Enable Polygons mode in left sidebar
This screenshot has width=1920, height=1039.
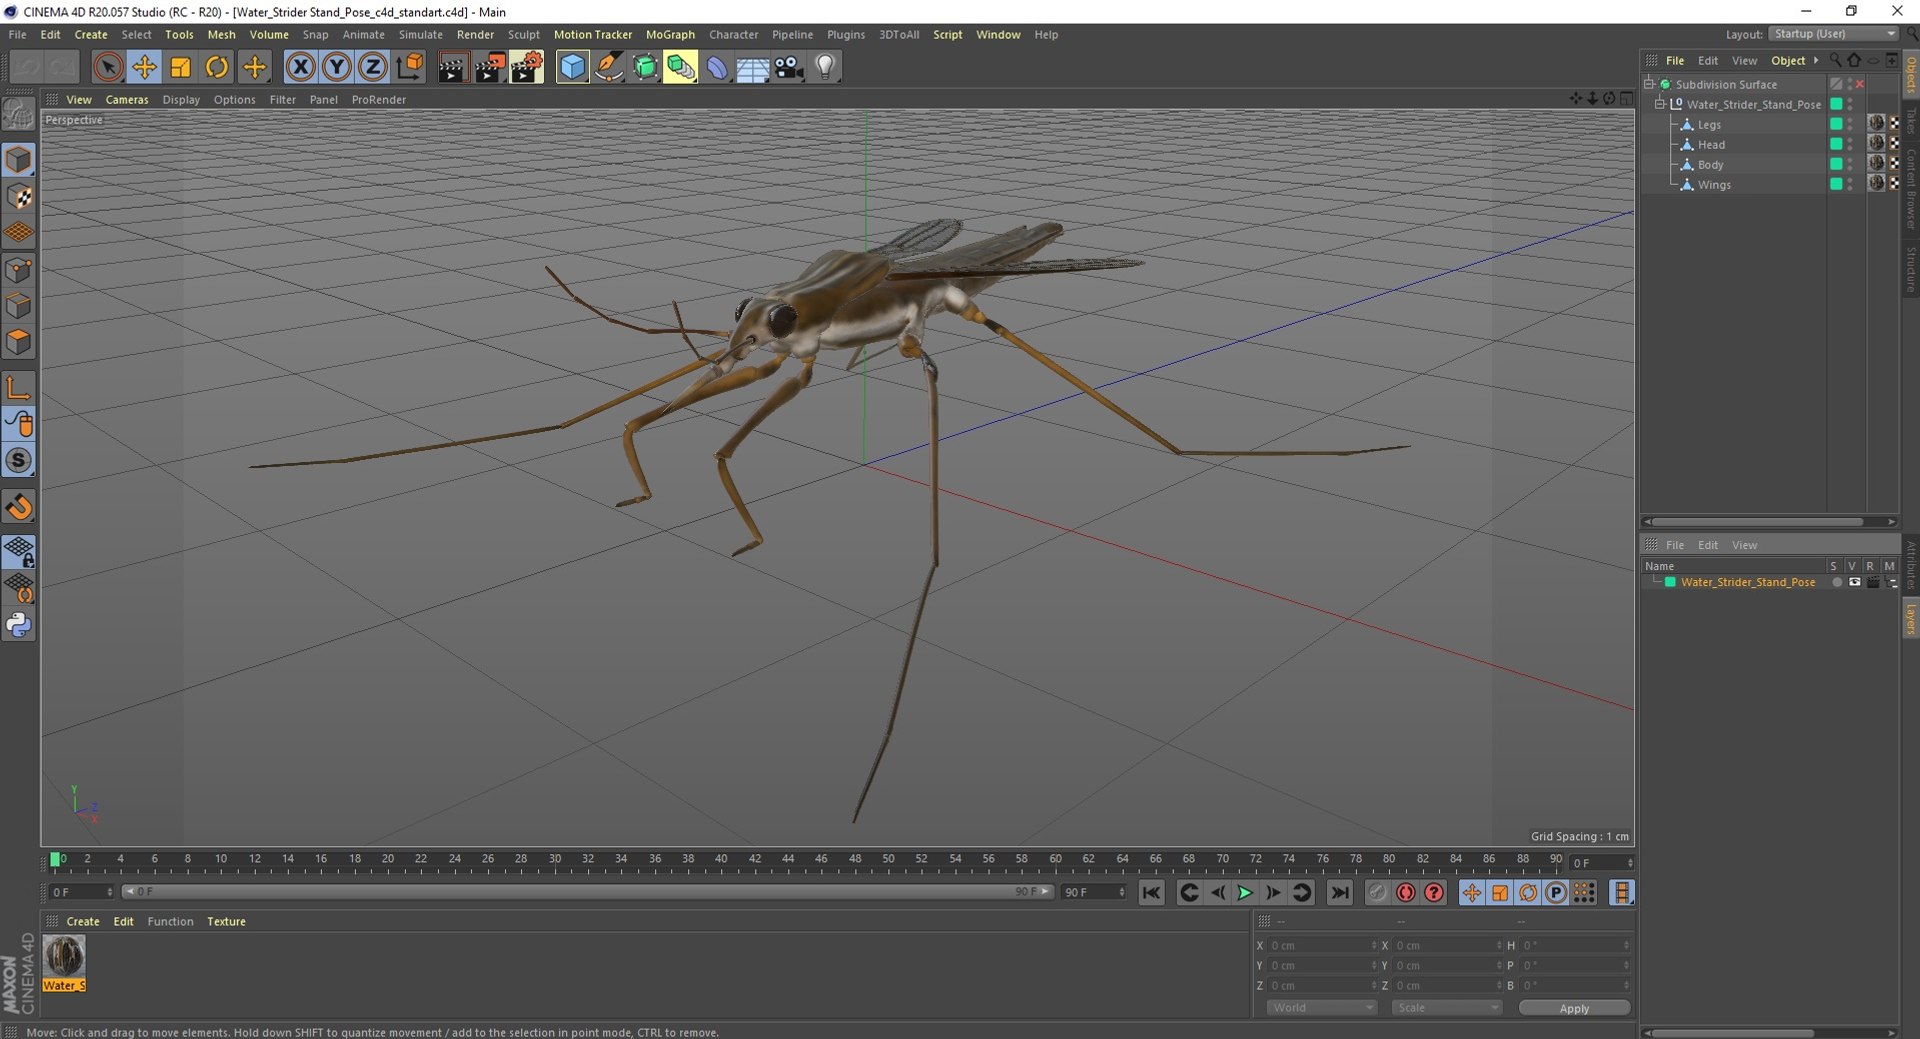[x=19, y=342]
